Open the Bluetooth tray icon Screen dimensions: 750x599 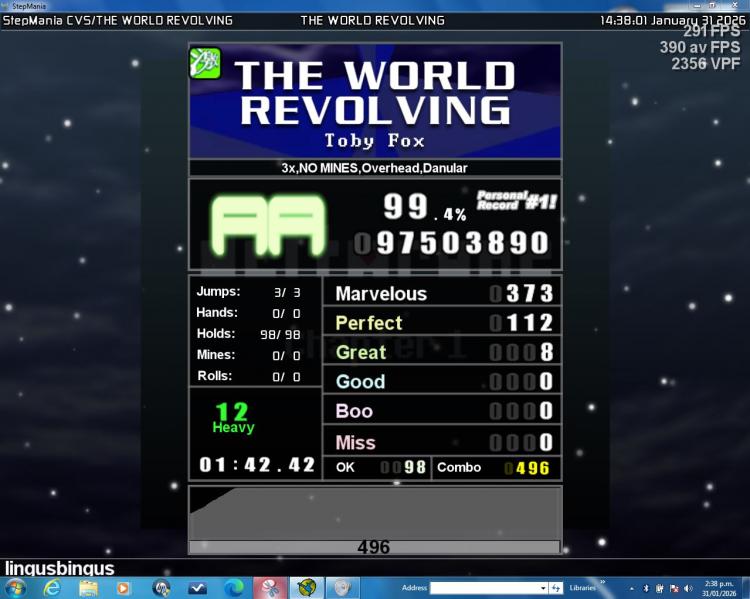645,588
